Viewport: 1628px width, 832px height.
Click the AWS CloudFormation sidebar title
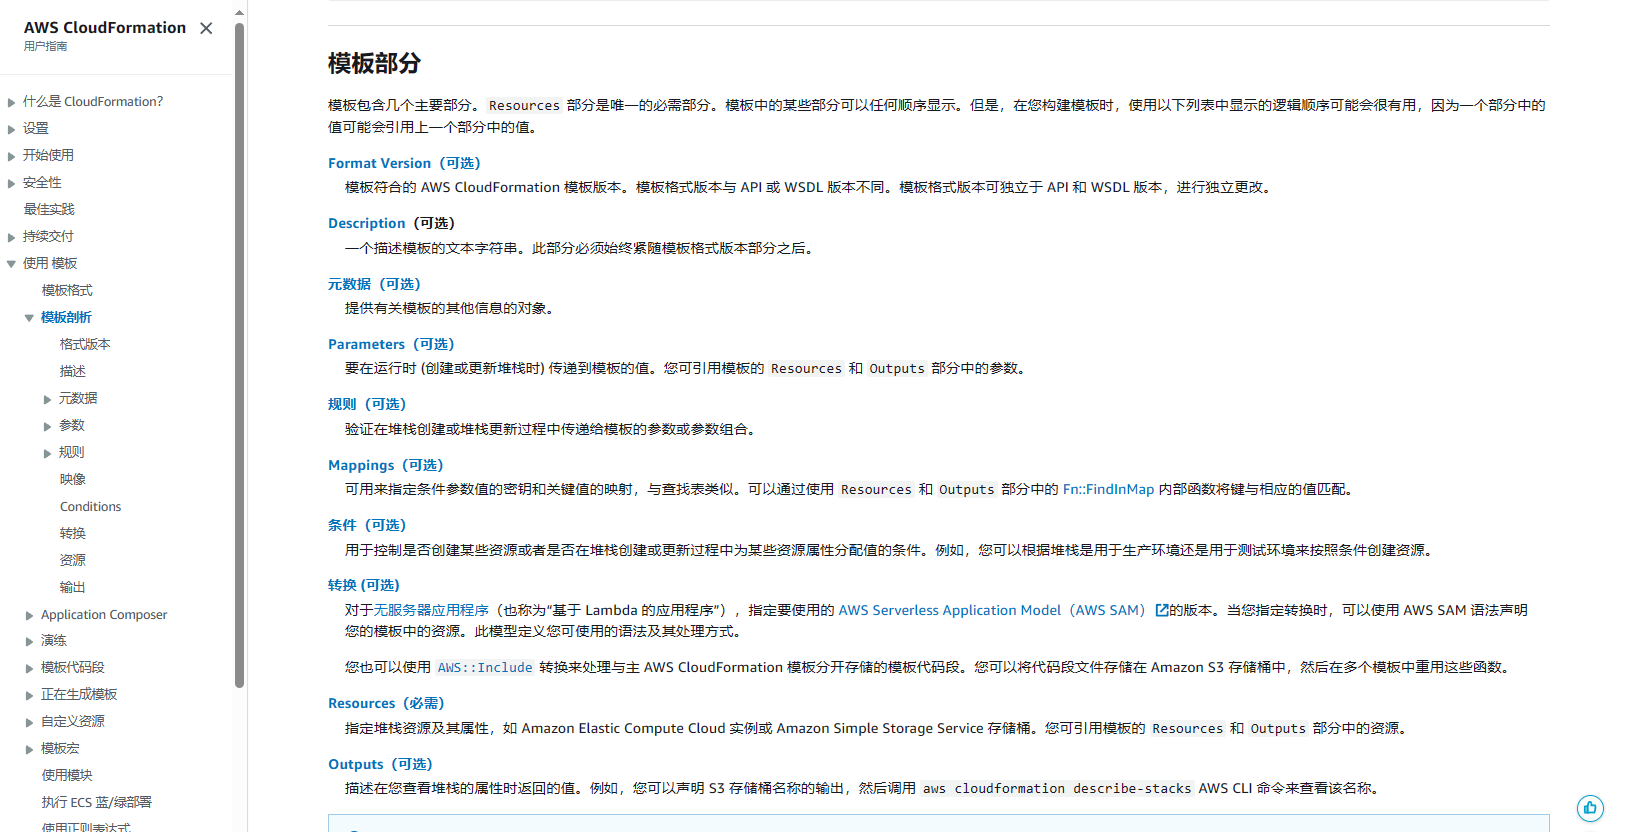tap(105, 27)
